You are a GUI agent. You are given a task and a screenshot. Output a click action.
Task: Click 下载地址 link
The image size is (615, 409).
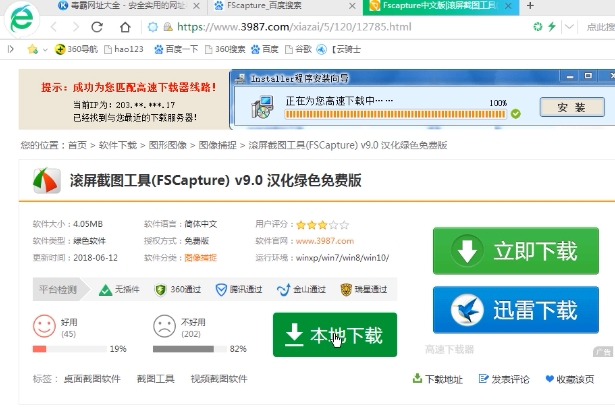tap(438, 379)
